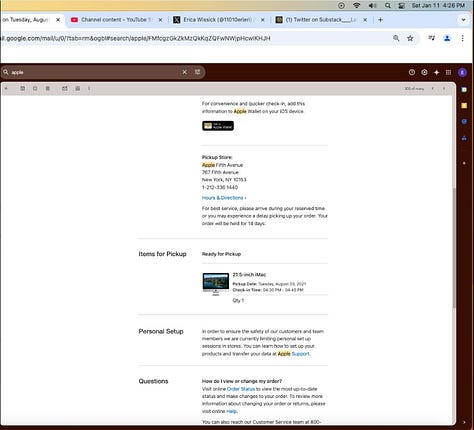Click the 'Items for Pickup' heading

pyautogui.click(x=162, y=254)
